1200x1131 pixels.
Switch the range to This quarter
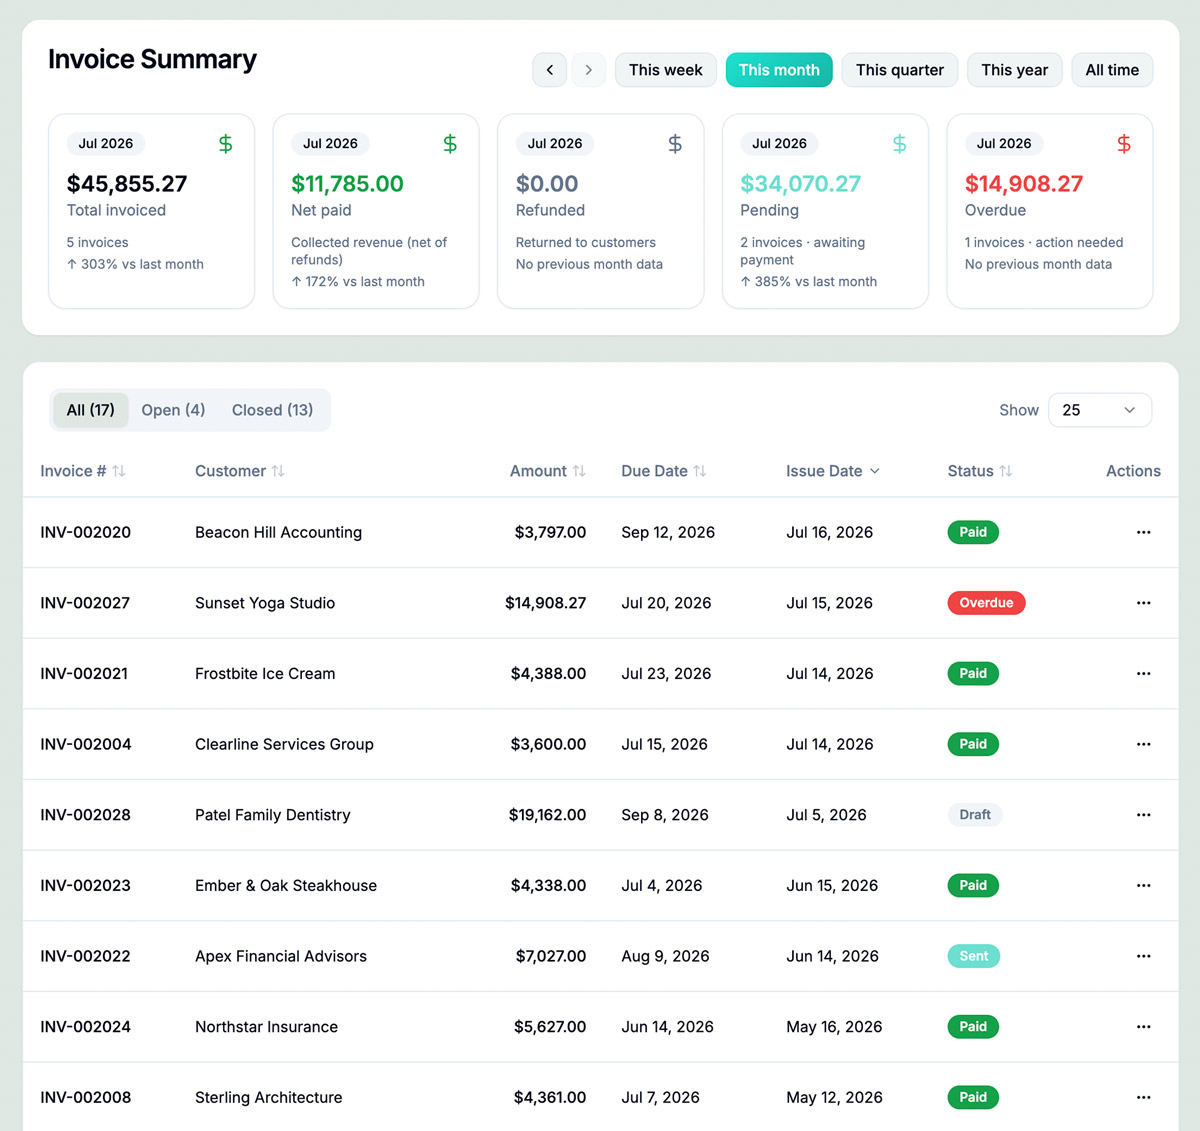(900, 70)
